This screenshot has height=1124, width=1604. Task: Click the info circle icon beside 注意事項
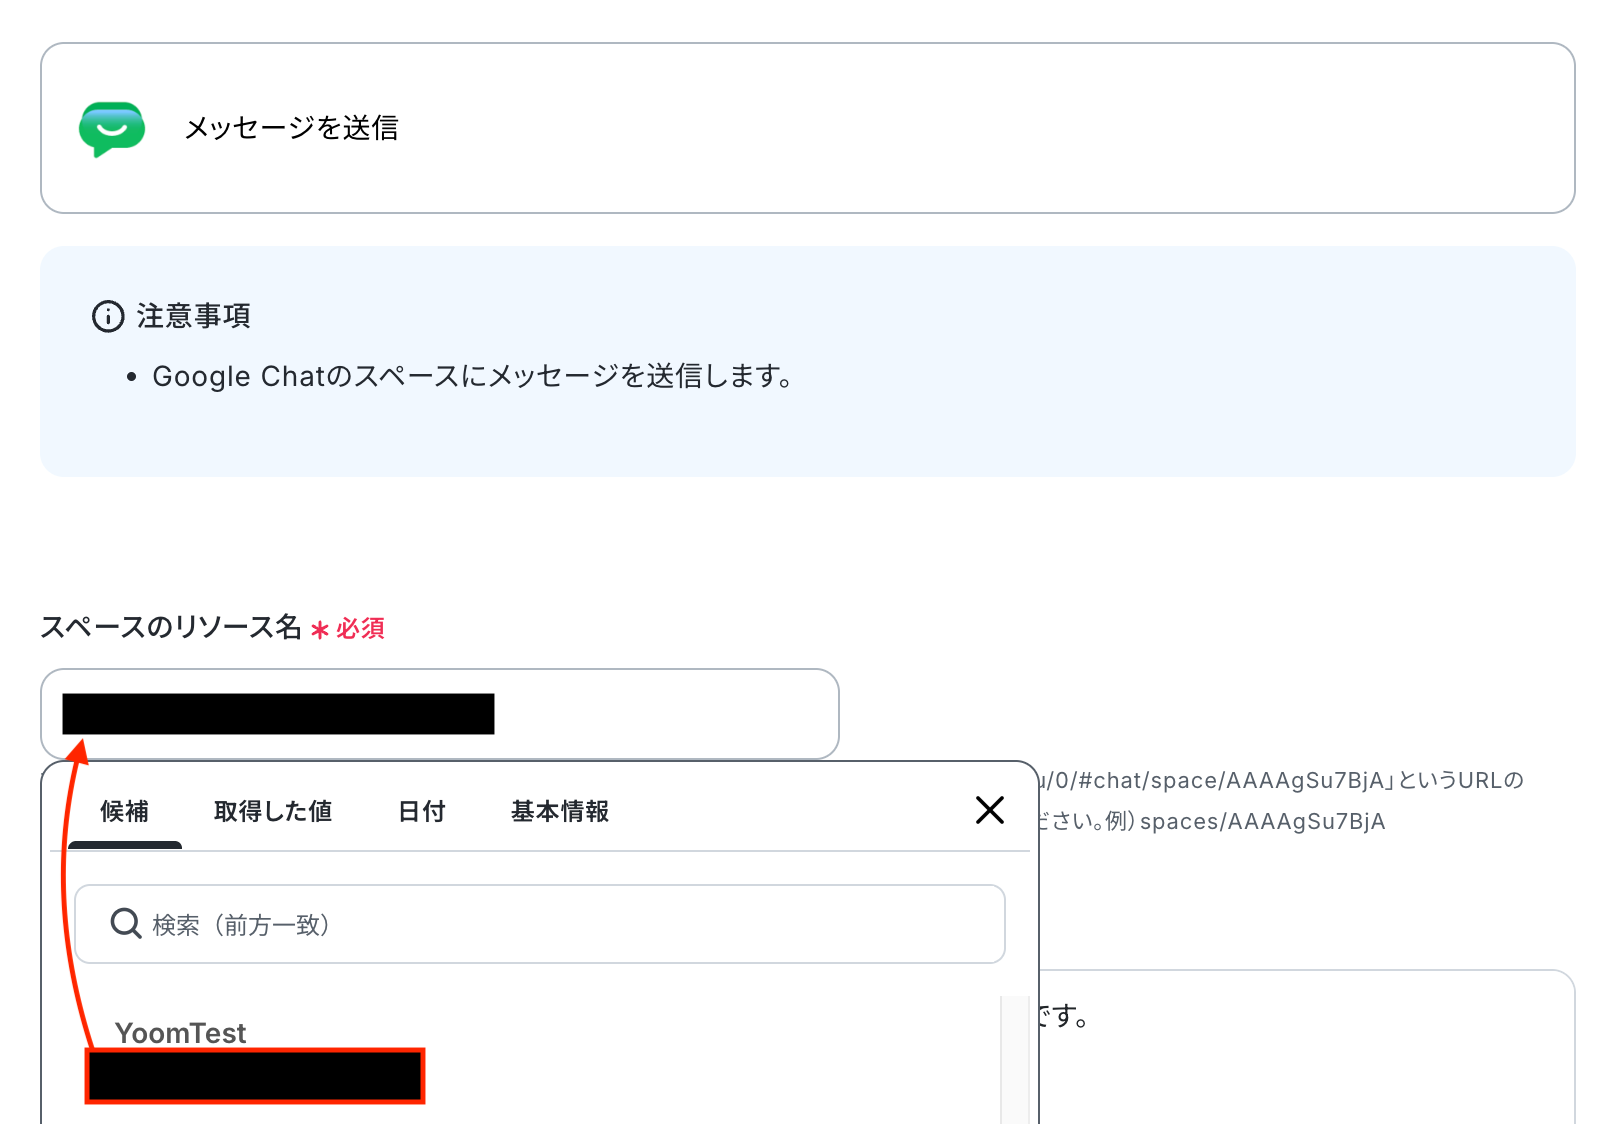108,316
